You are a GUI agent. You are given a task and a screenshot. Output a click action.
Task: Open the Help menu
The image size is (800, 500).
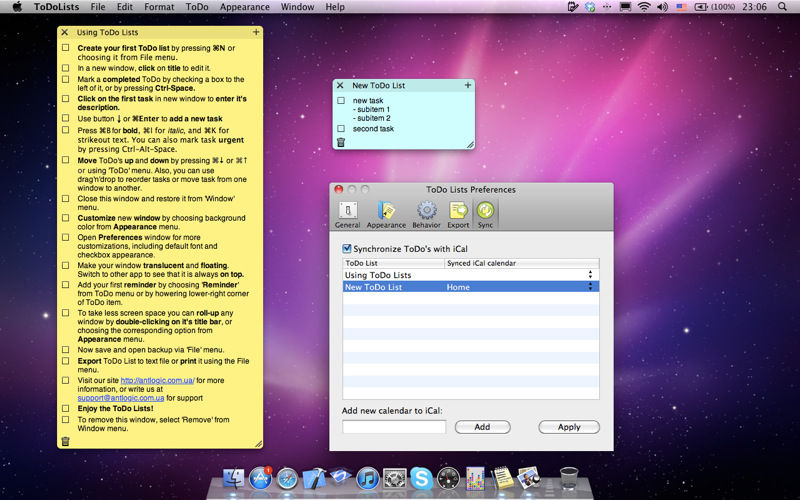(335, 7)
